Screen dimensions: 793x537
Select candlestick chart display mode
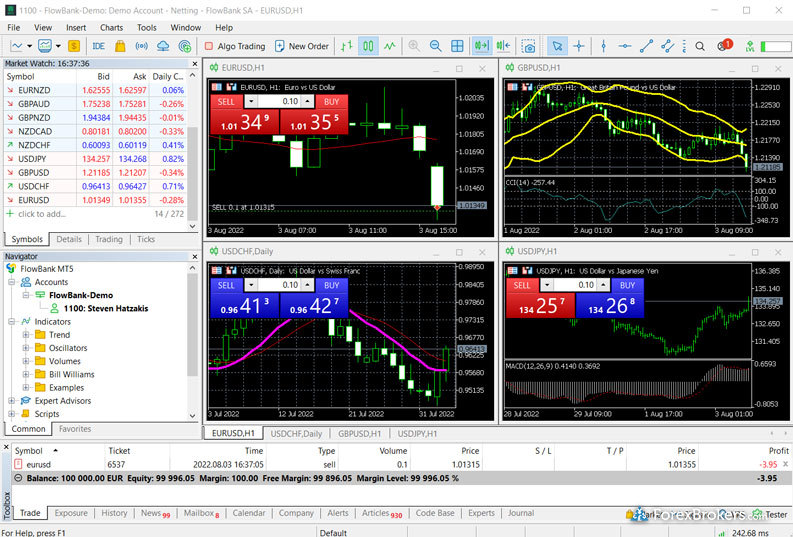368,46
